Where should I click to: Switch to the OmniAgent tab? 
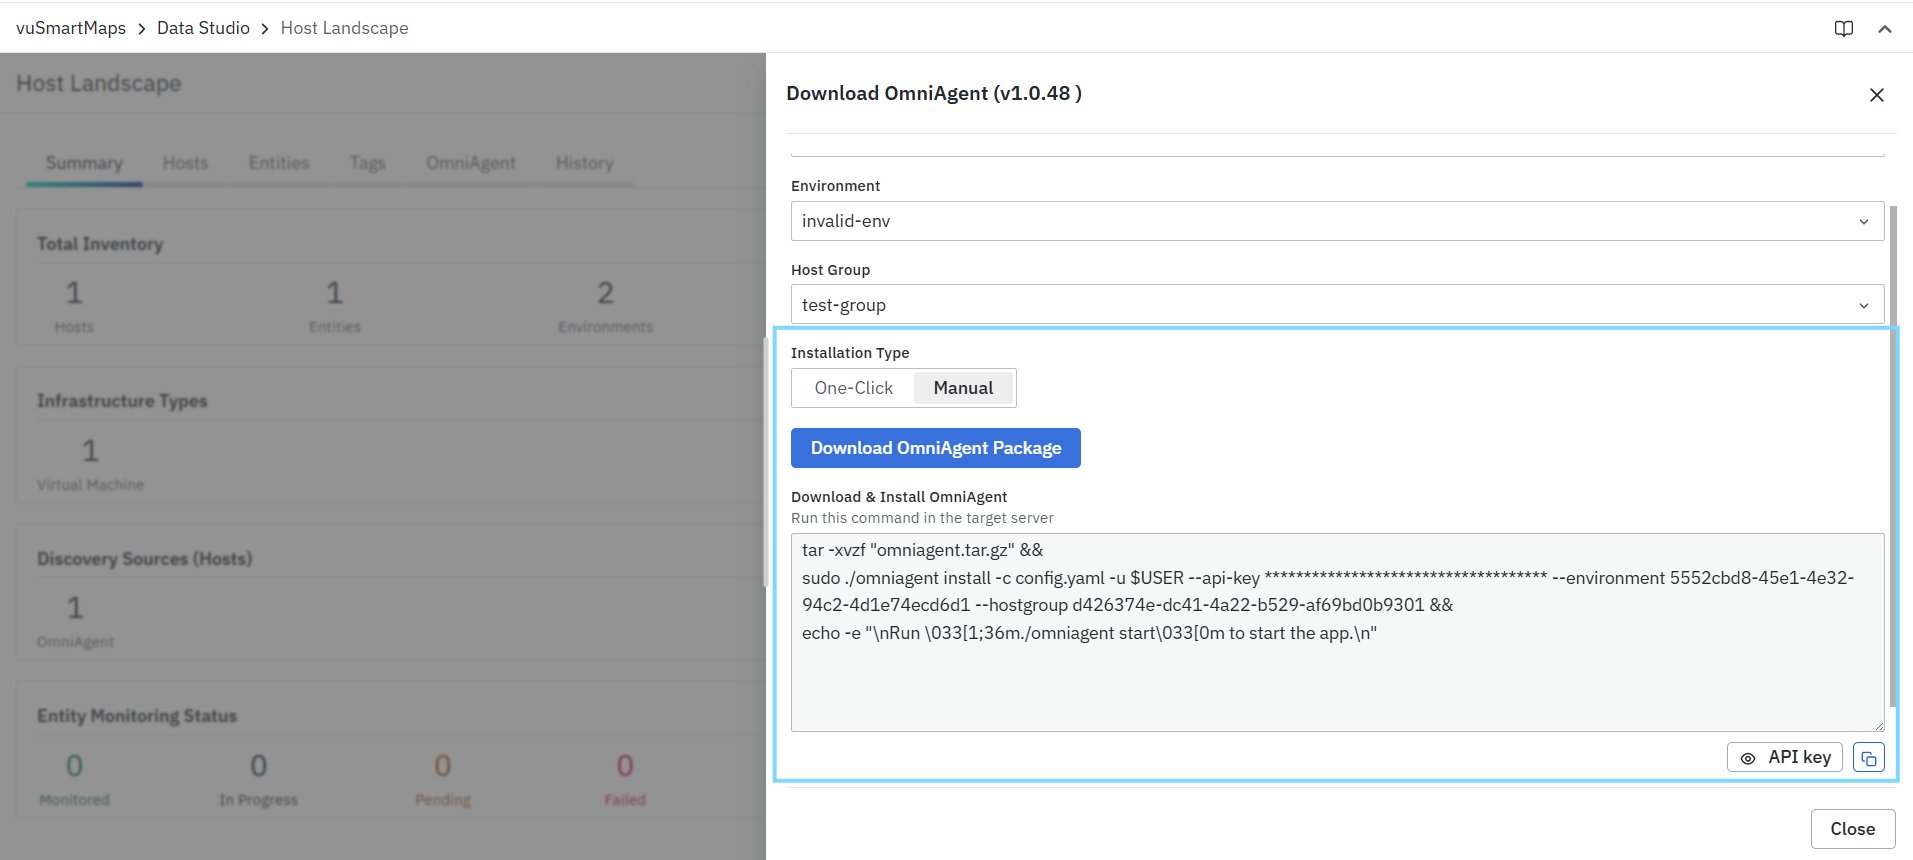(x=471, y=163)
